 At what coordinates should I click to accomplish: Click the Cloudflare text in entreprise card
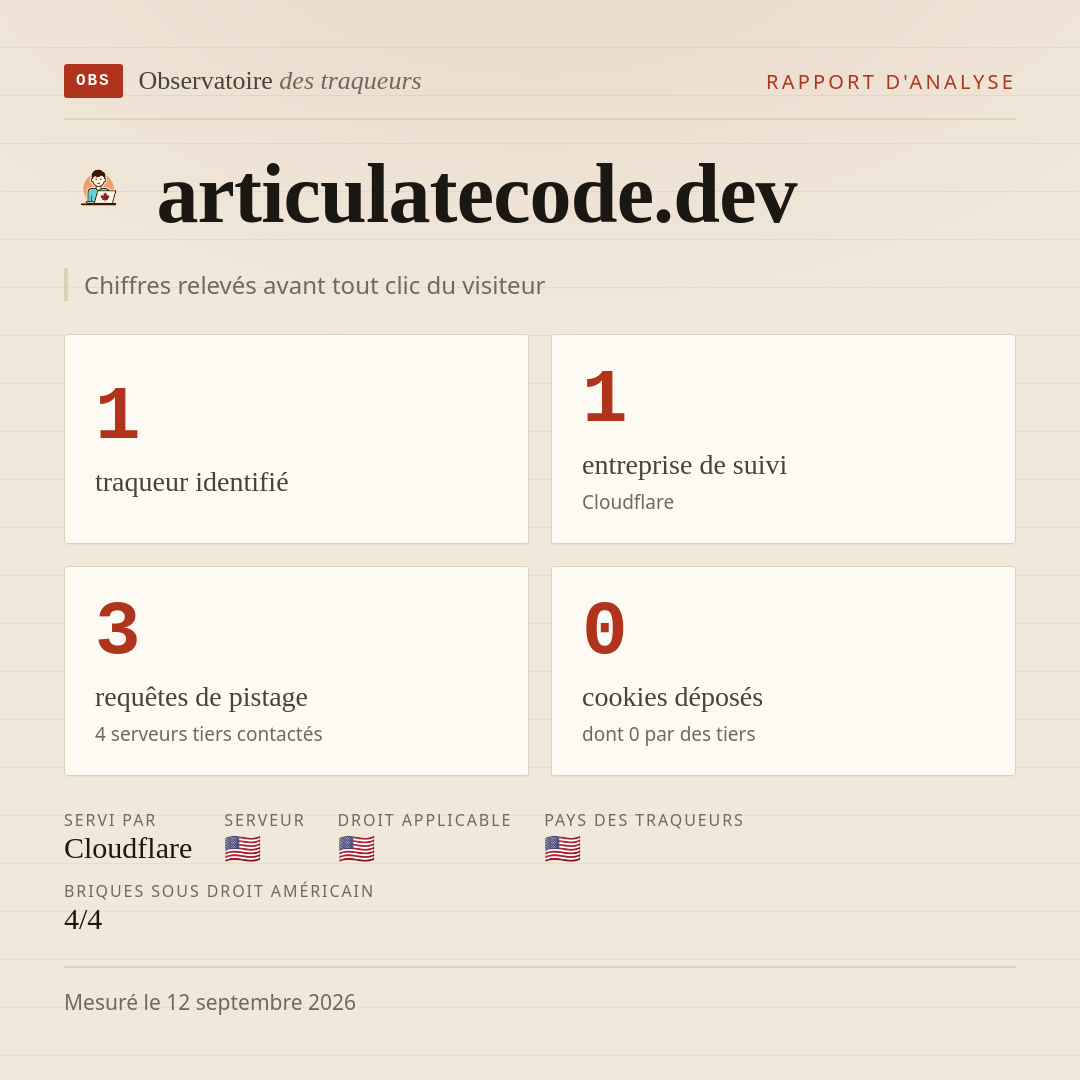coord(627,502)
